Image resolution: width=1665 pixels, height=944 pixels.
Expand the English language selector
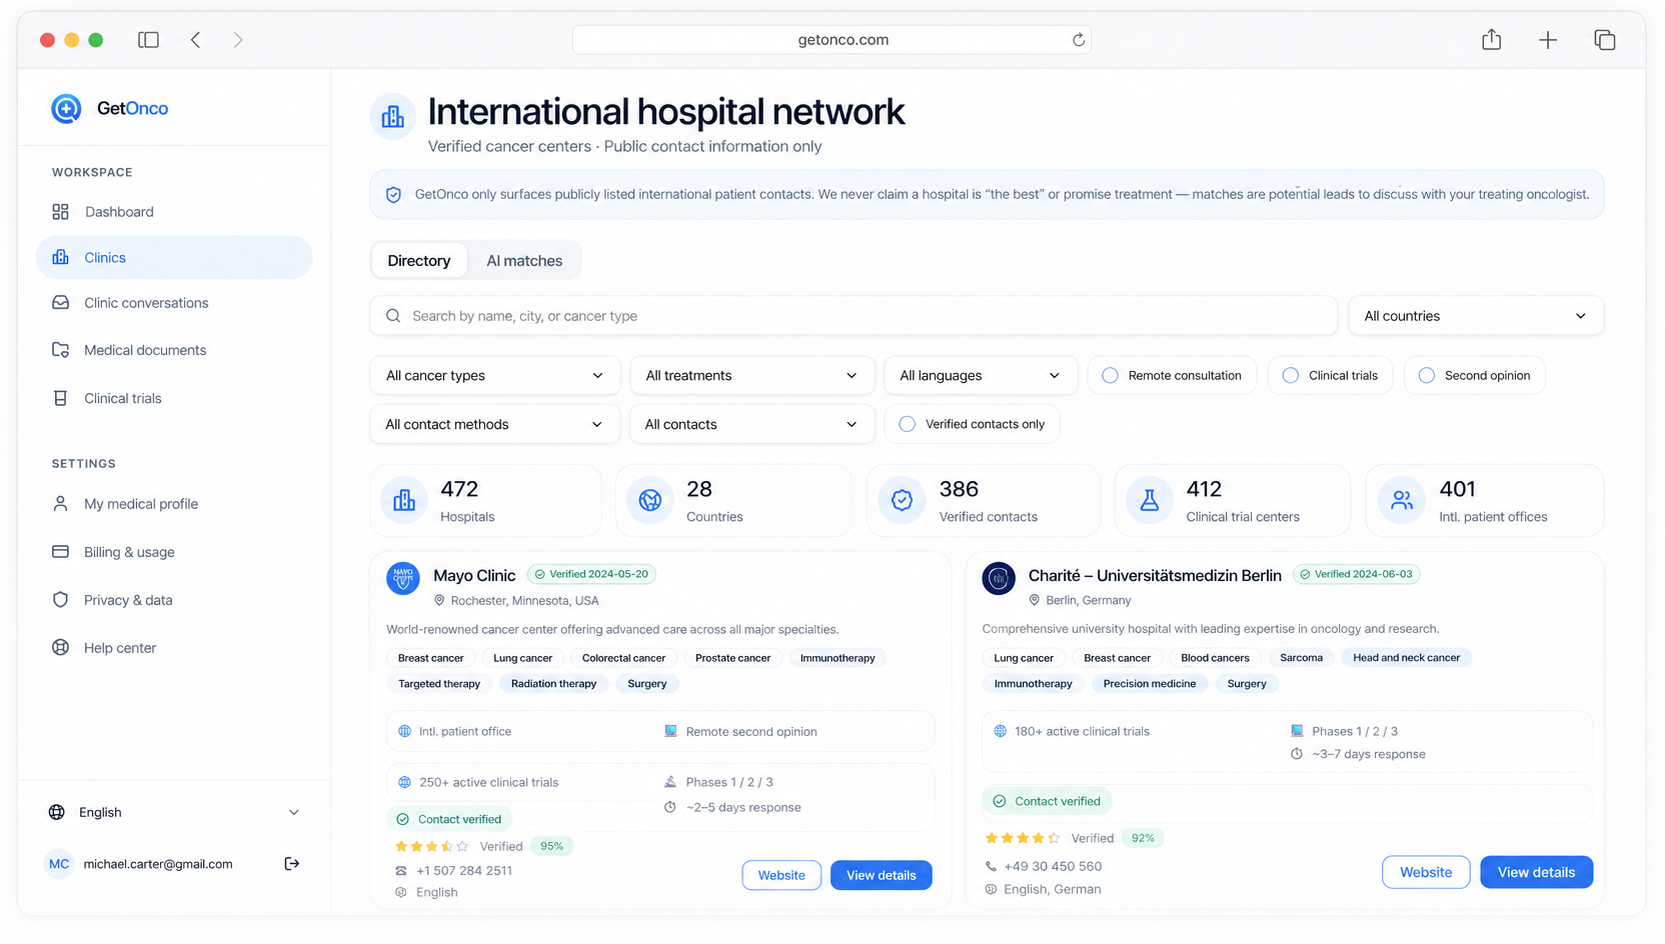coord(174,812)
